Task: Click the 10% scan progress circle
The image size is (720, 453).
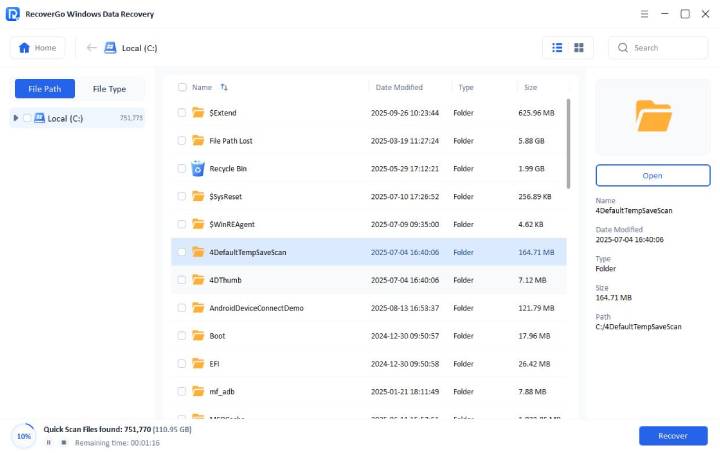Action: point(24,436)
